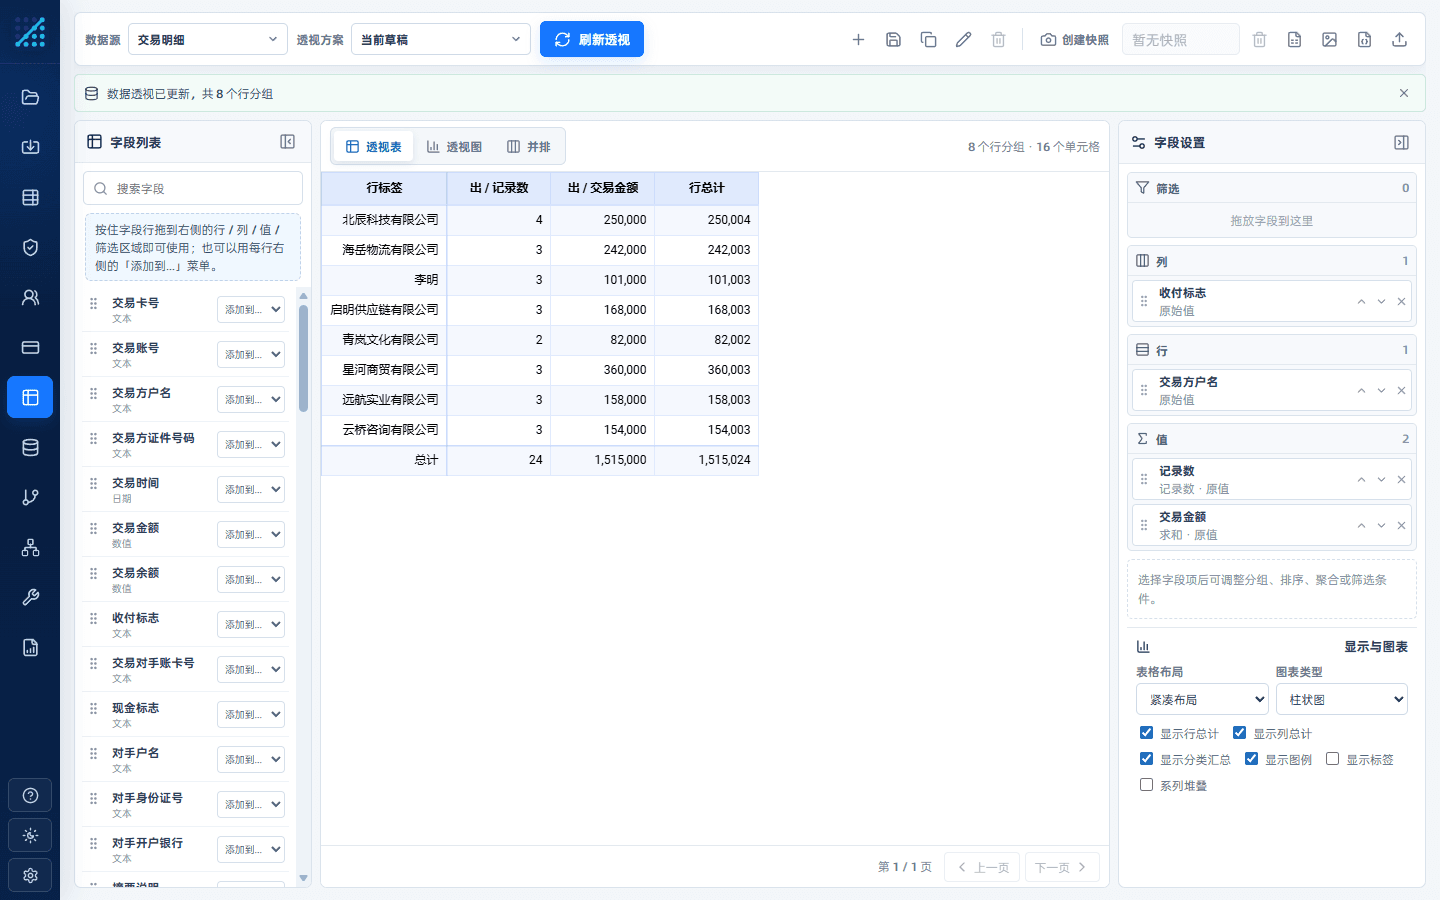Viewport: 1440px width, 900px height.
Task: Enable 显示标签 checkbox
Action: click(1332, 759)
